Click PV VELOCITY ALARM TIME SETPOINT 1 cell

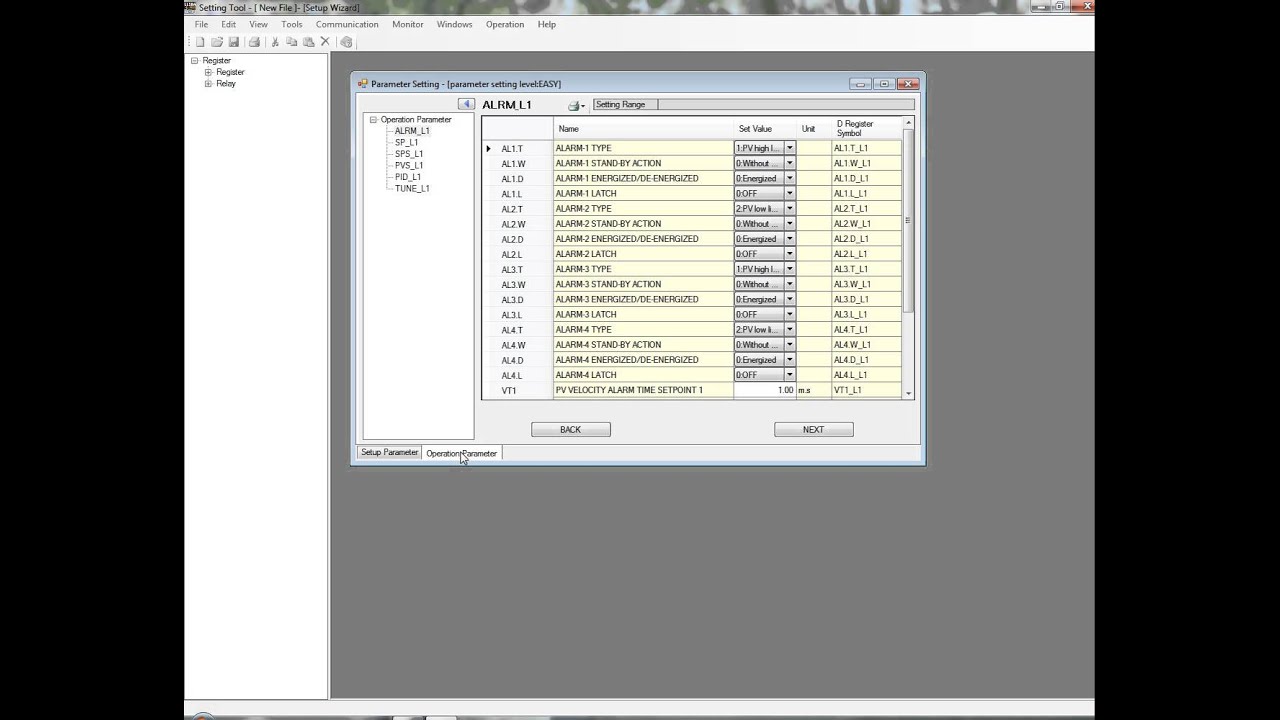[x=643, y=390]
